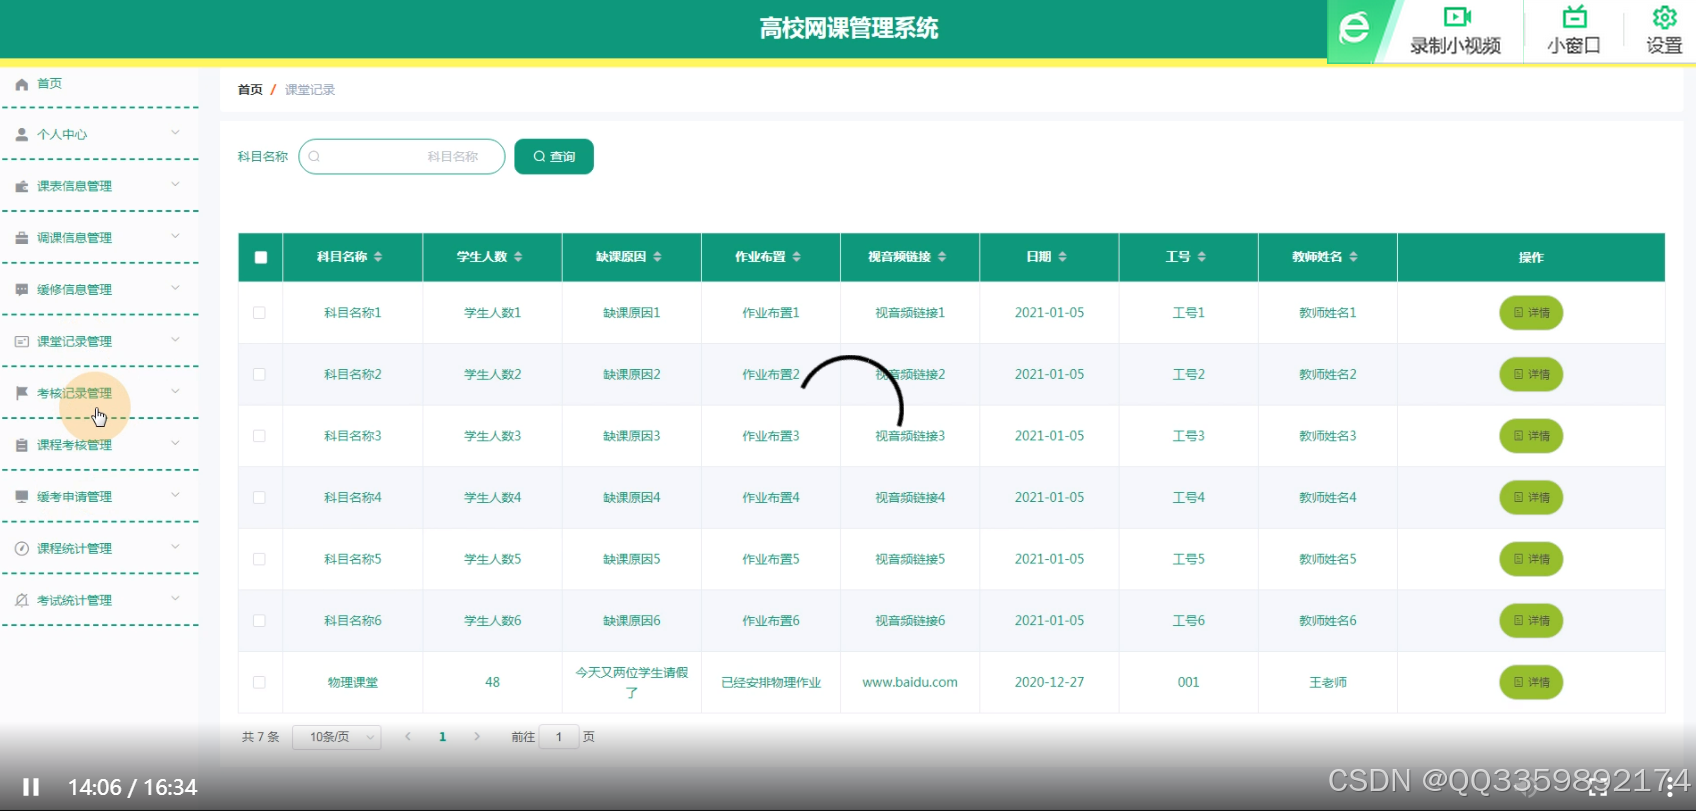
Task: Click the 个人中心 person icon
Action: [22, 134]
